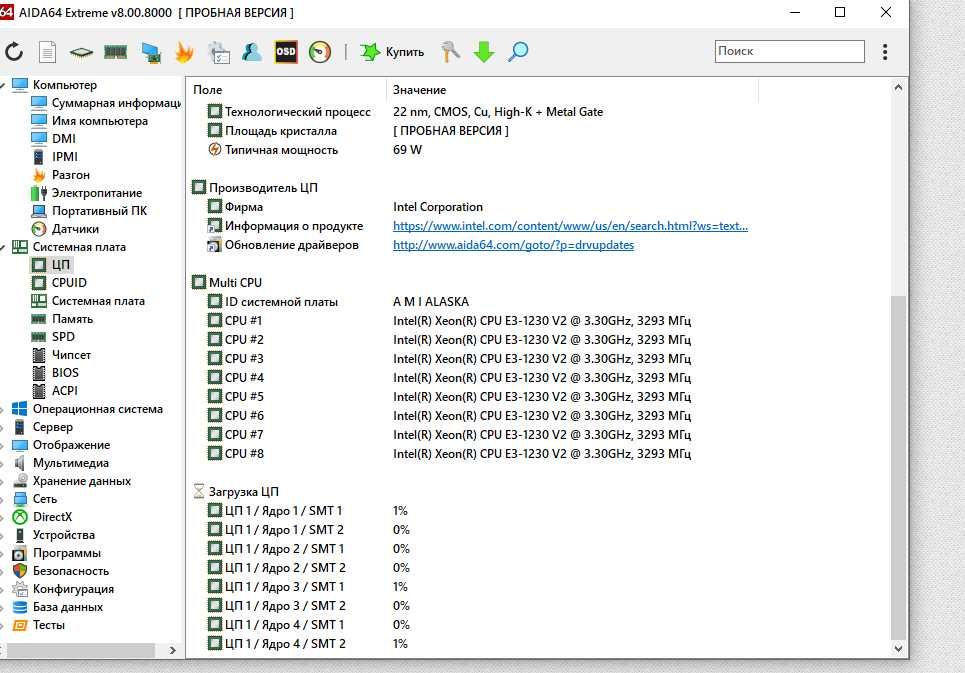Select the CPU #8 row
Viewport: 965px width, 673px height.
(x=449, y=453)
